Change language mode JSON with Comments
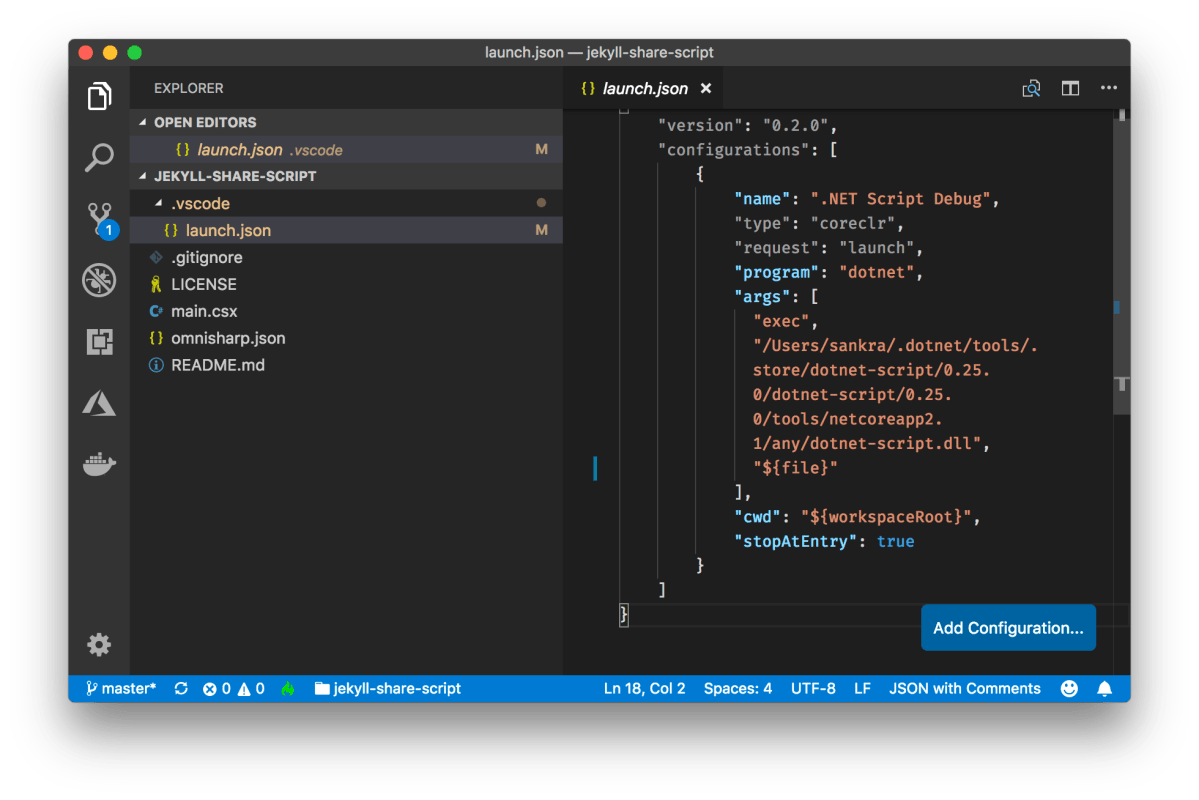The image size is (1199, 800). (964, 688)
